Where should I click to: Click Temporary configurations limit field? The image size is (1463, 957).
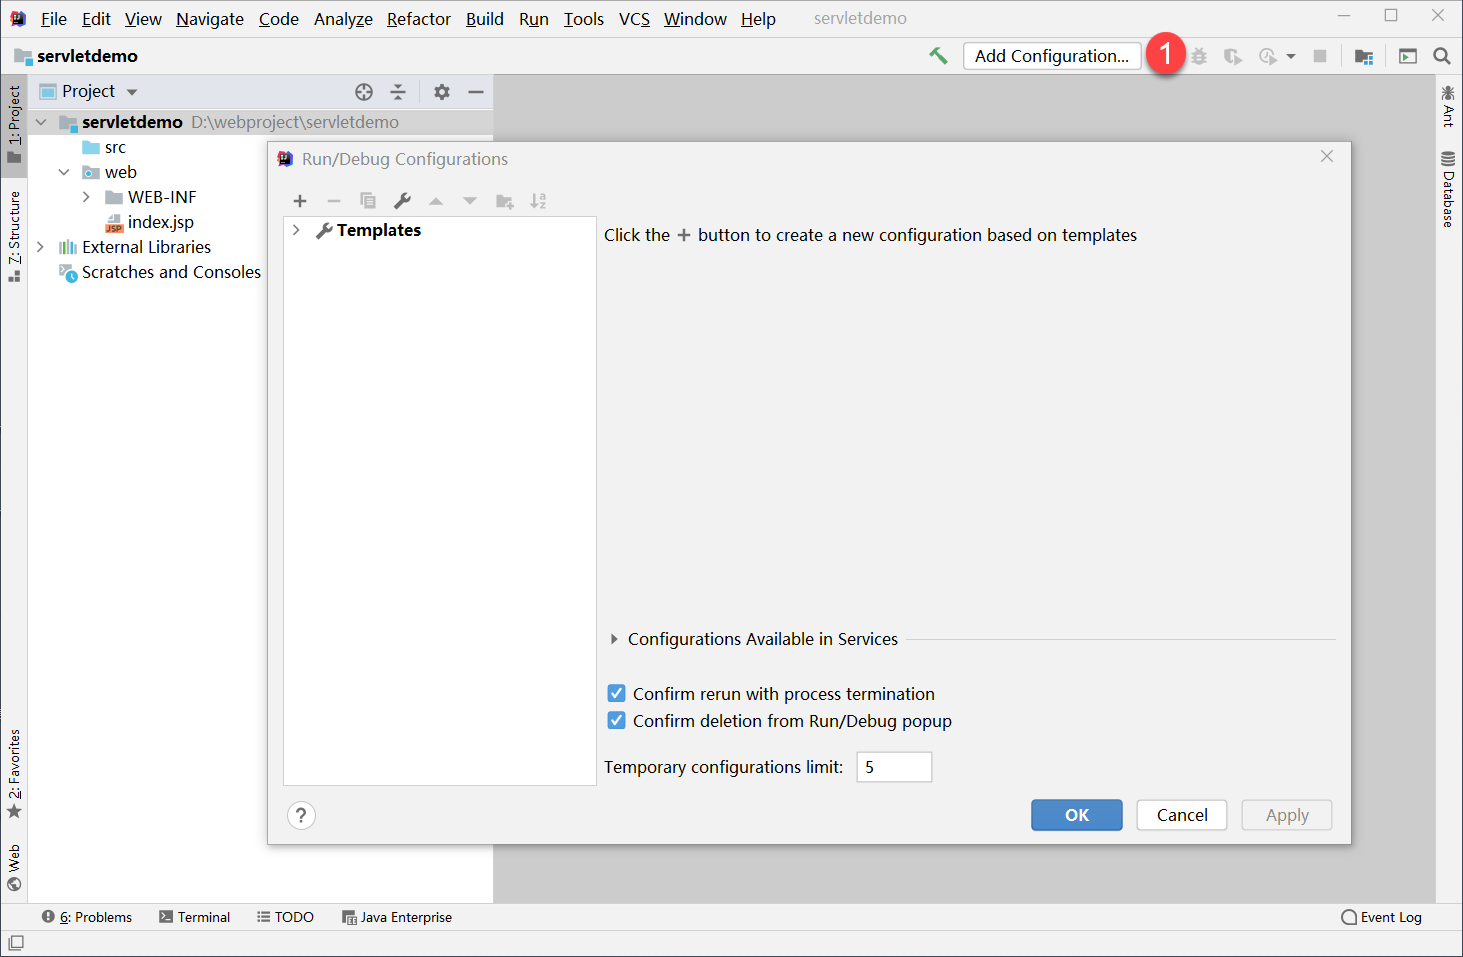pos(894,767)
